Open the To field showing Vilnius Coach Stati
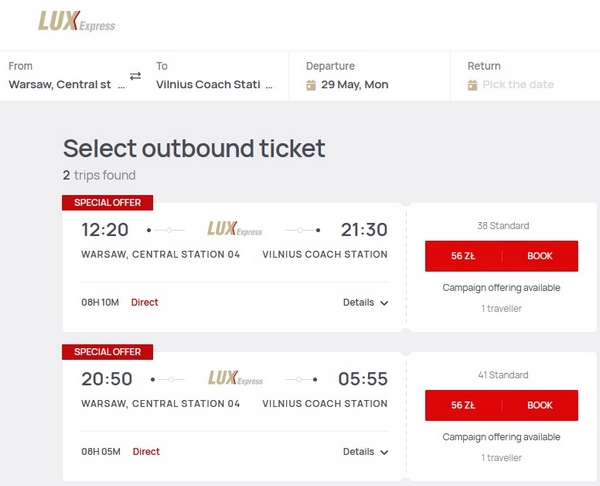Image resolution: width=600 pixels, height=486 pixels. click(x=214, y=76)
